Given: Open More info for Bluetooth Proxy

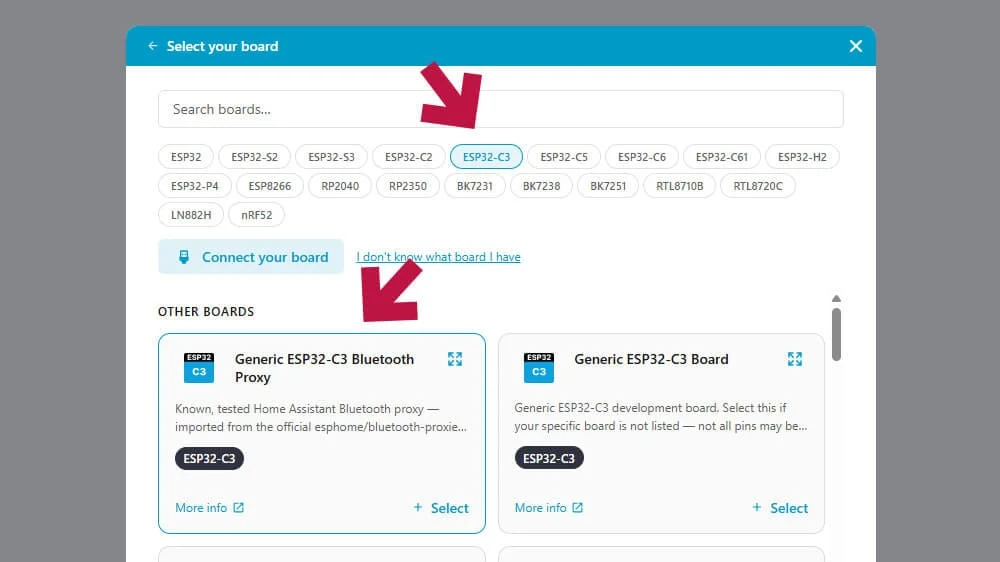Looking at the screenshot, I should click(x=209, y=508).
